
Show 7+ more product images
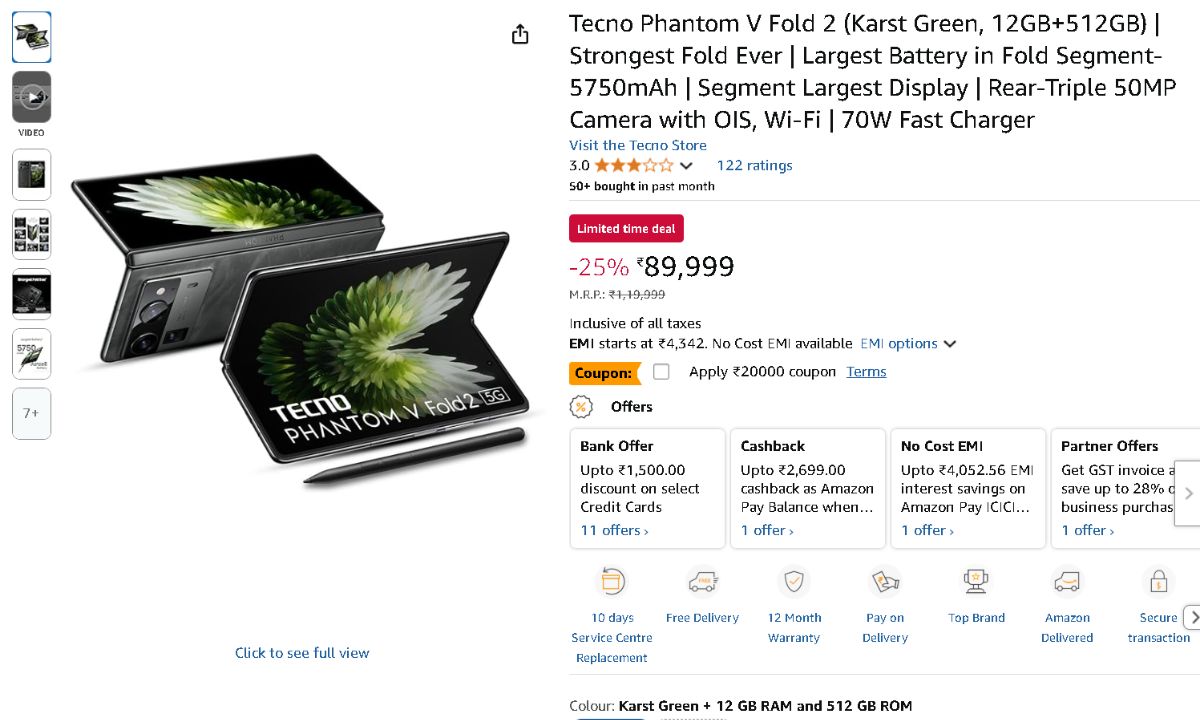coord(32,413)
